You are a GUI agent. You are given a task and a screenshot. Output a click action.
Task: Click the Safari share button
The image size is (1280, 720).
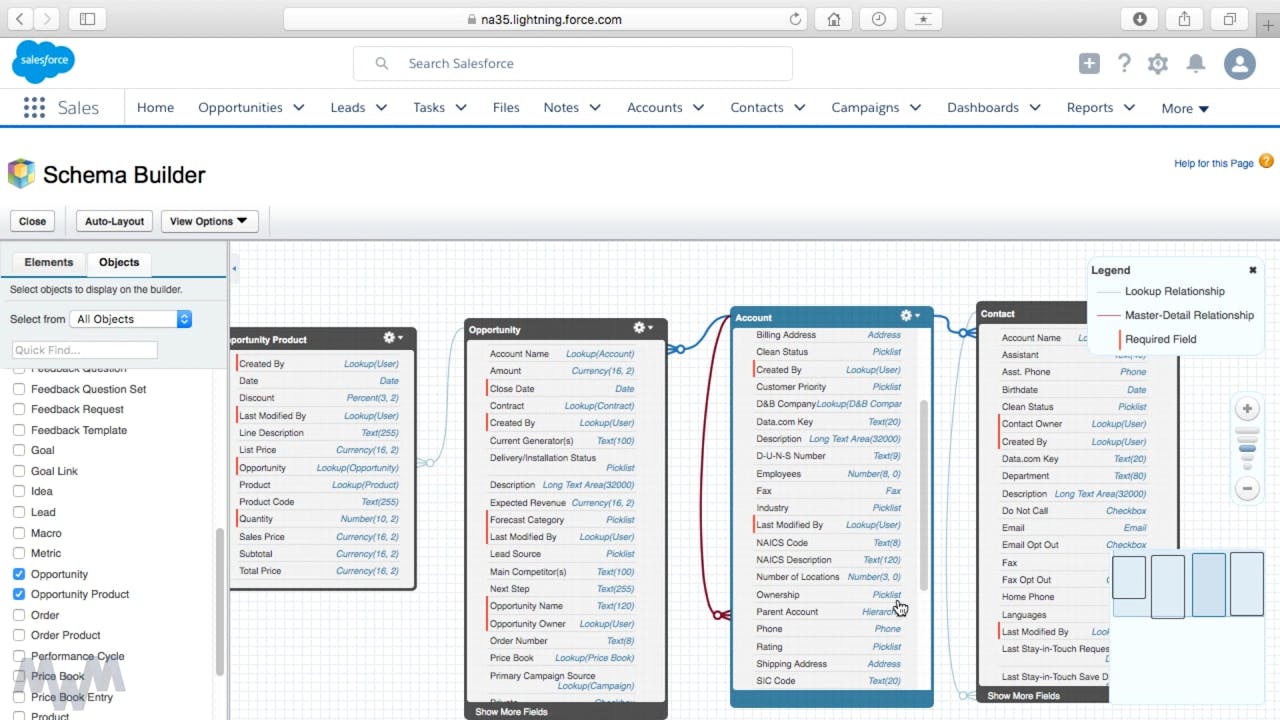(1185, 19)
